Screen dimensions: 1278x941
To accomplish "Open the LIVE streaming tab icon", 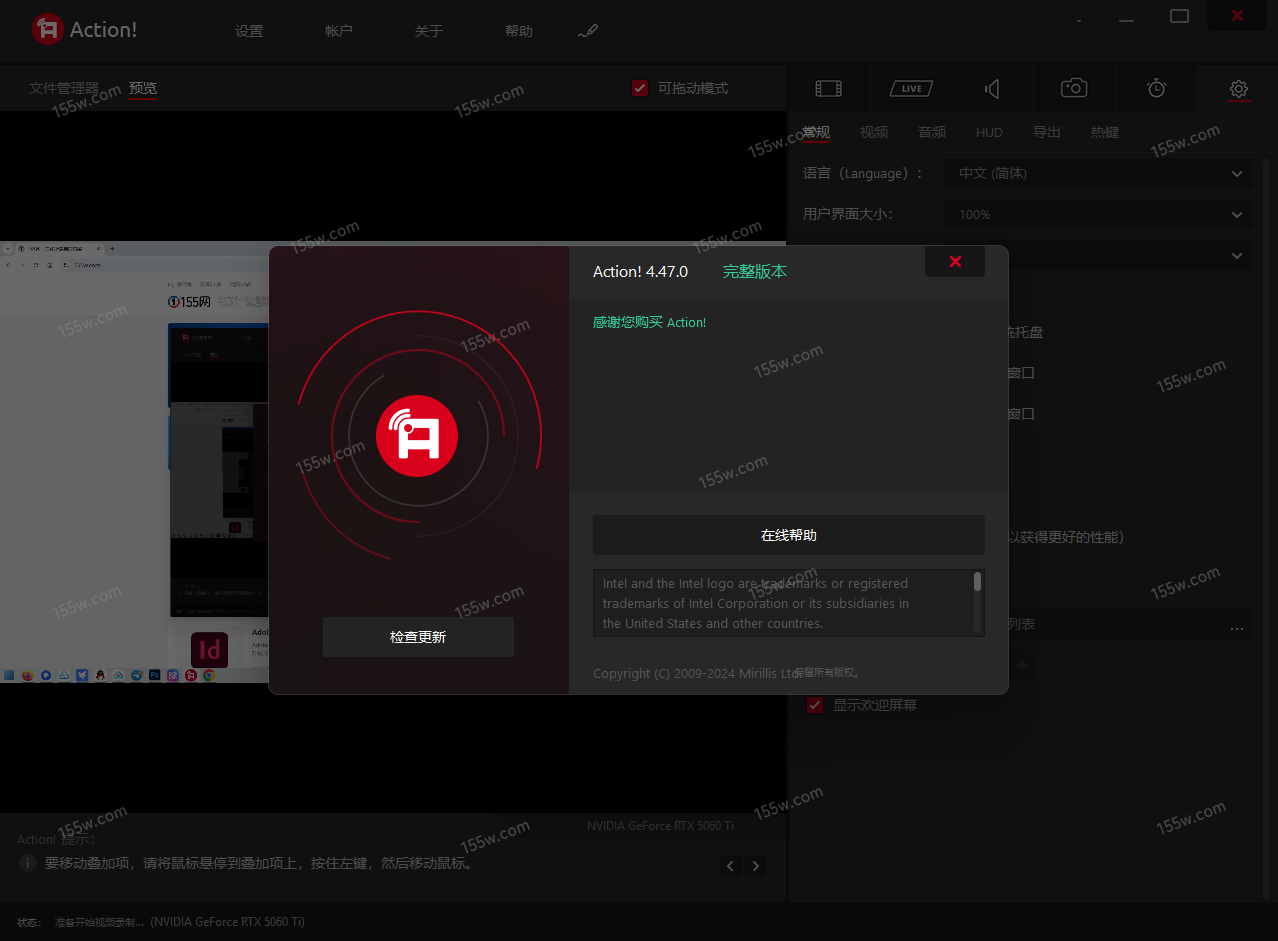I will click(911, 89).
